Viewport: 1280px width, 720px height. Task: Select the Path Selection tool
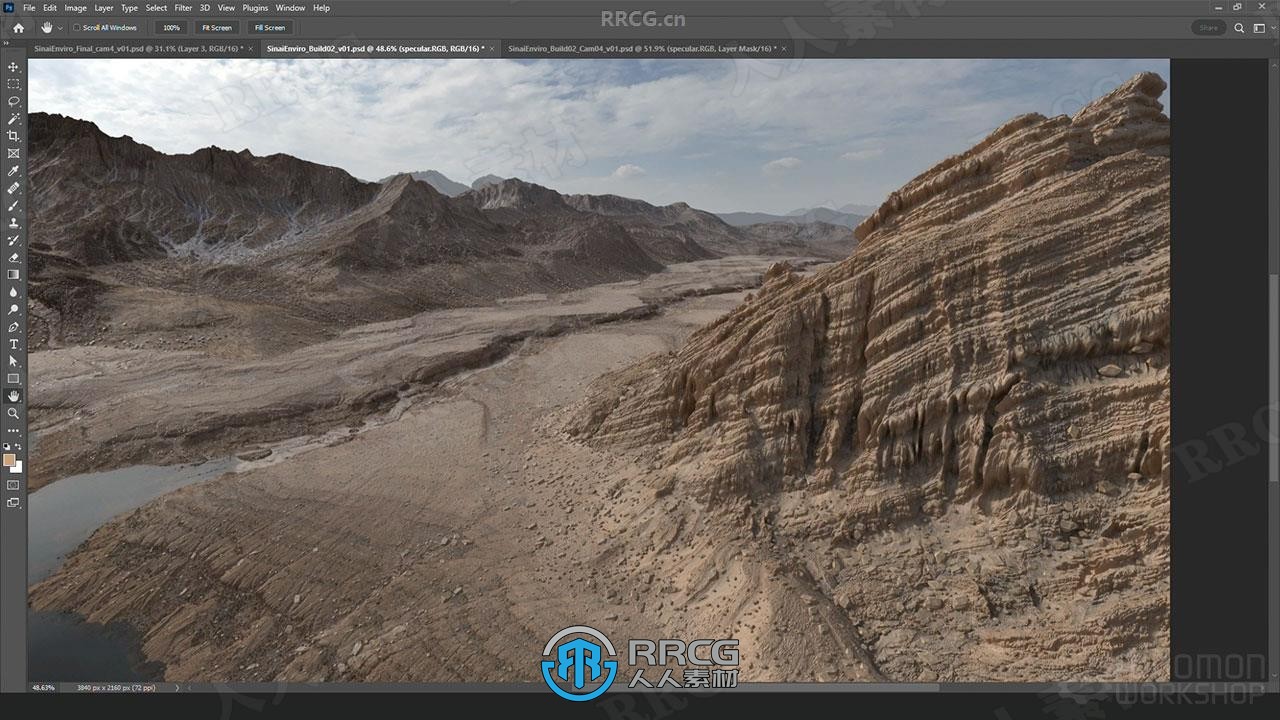click(x=13, y=361)
